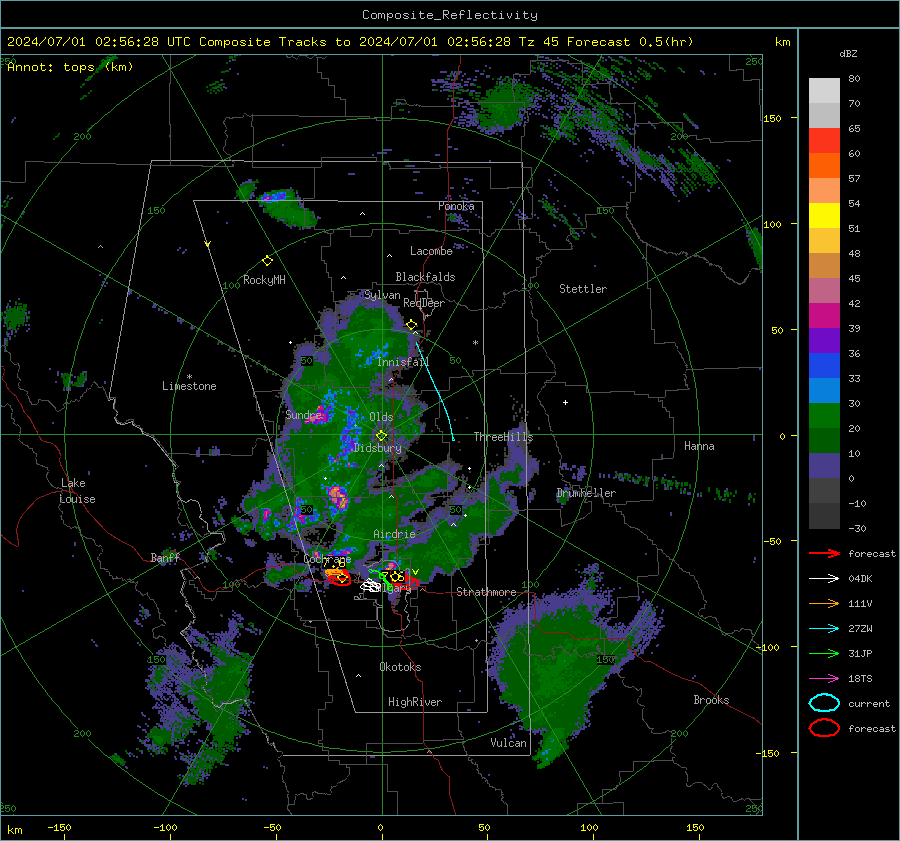Image resolution: width=900 pixels, height=841 pixels.
Task: Click the 18TS track name in legend
Action: coord(860,679)
